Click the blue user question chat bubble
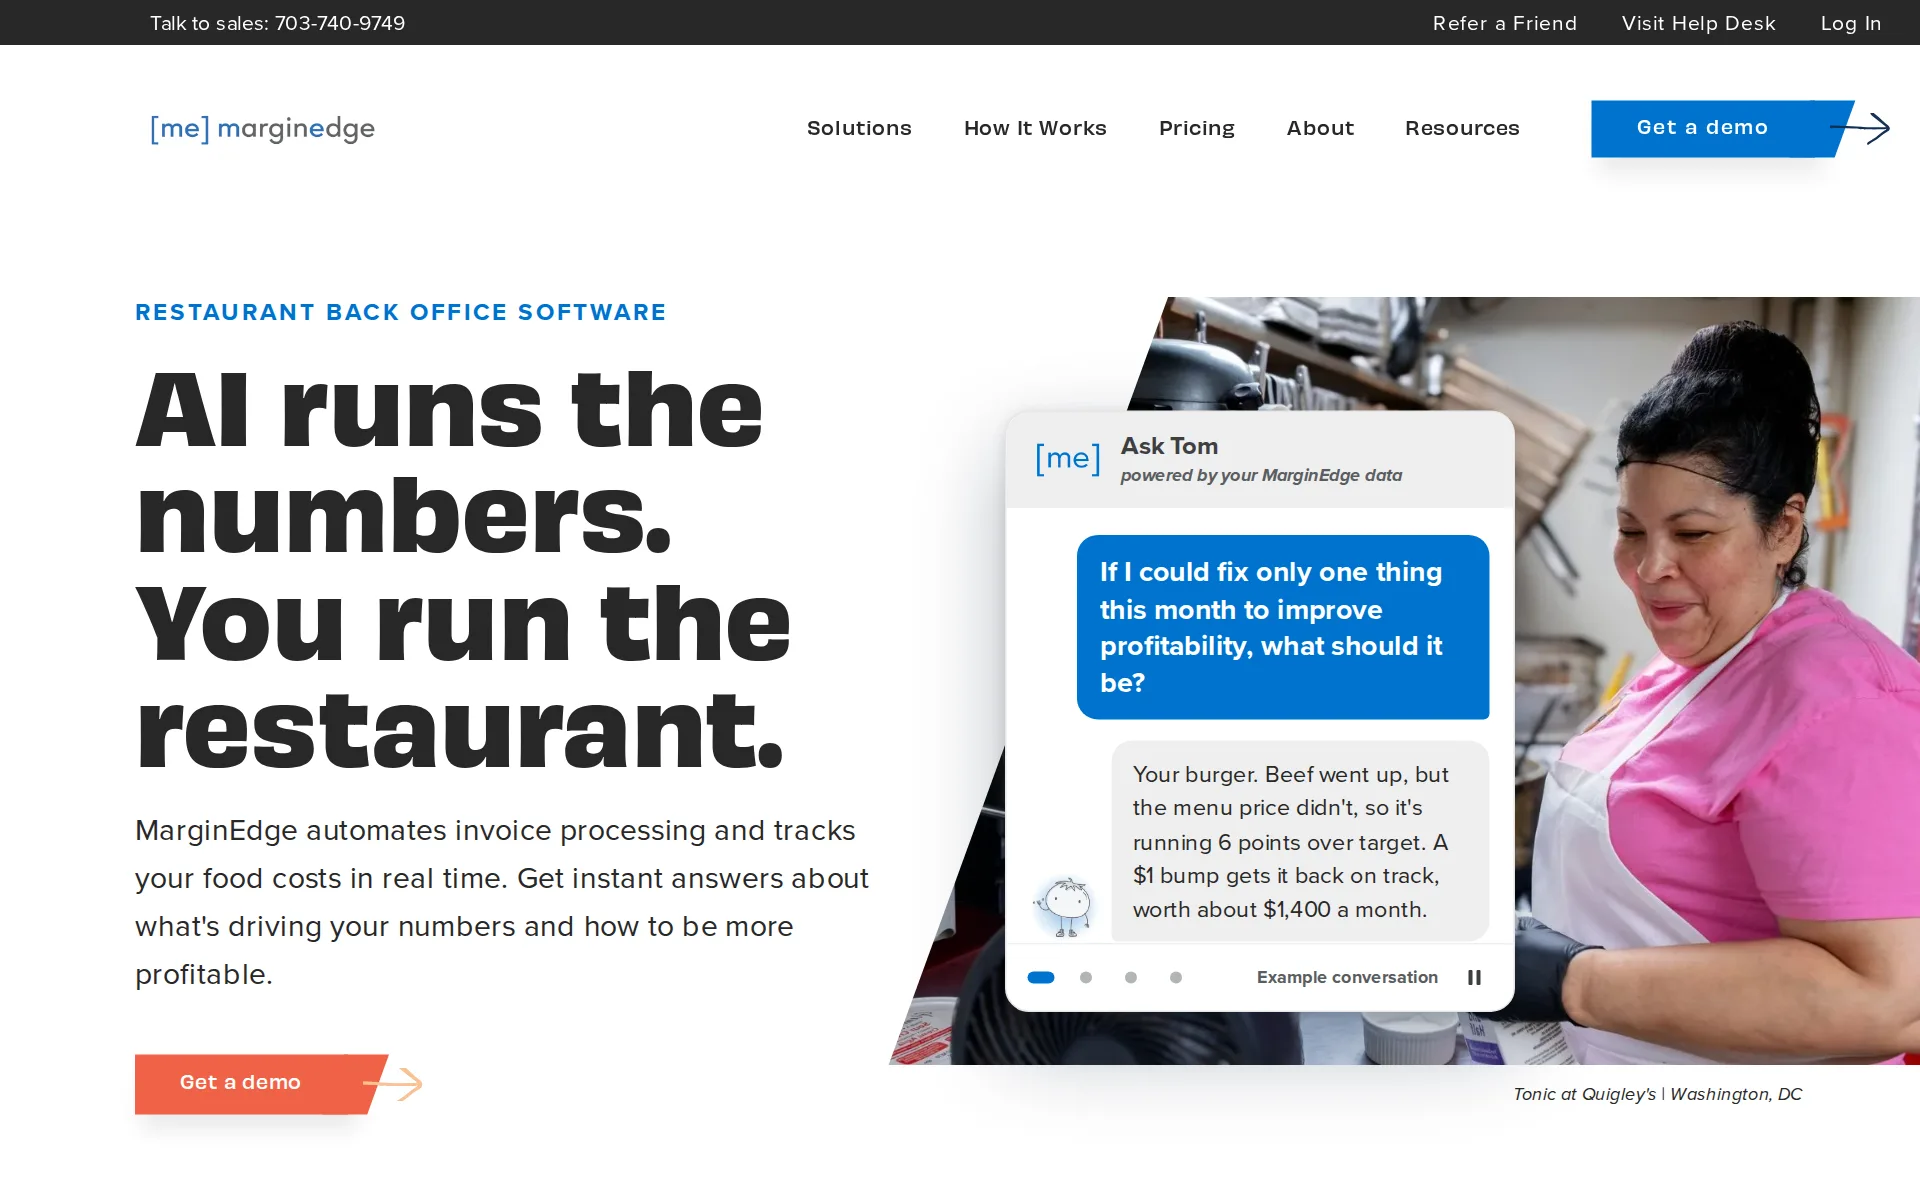The height and width of the screenshot is (1200, 1920). 1282,627
